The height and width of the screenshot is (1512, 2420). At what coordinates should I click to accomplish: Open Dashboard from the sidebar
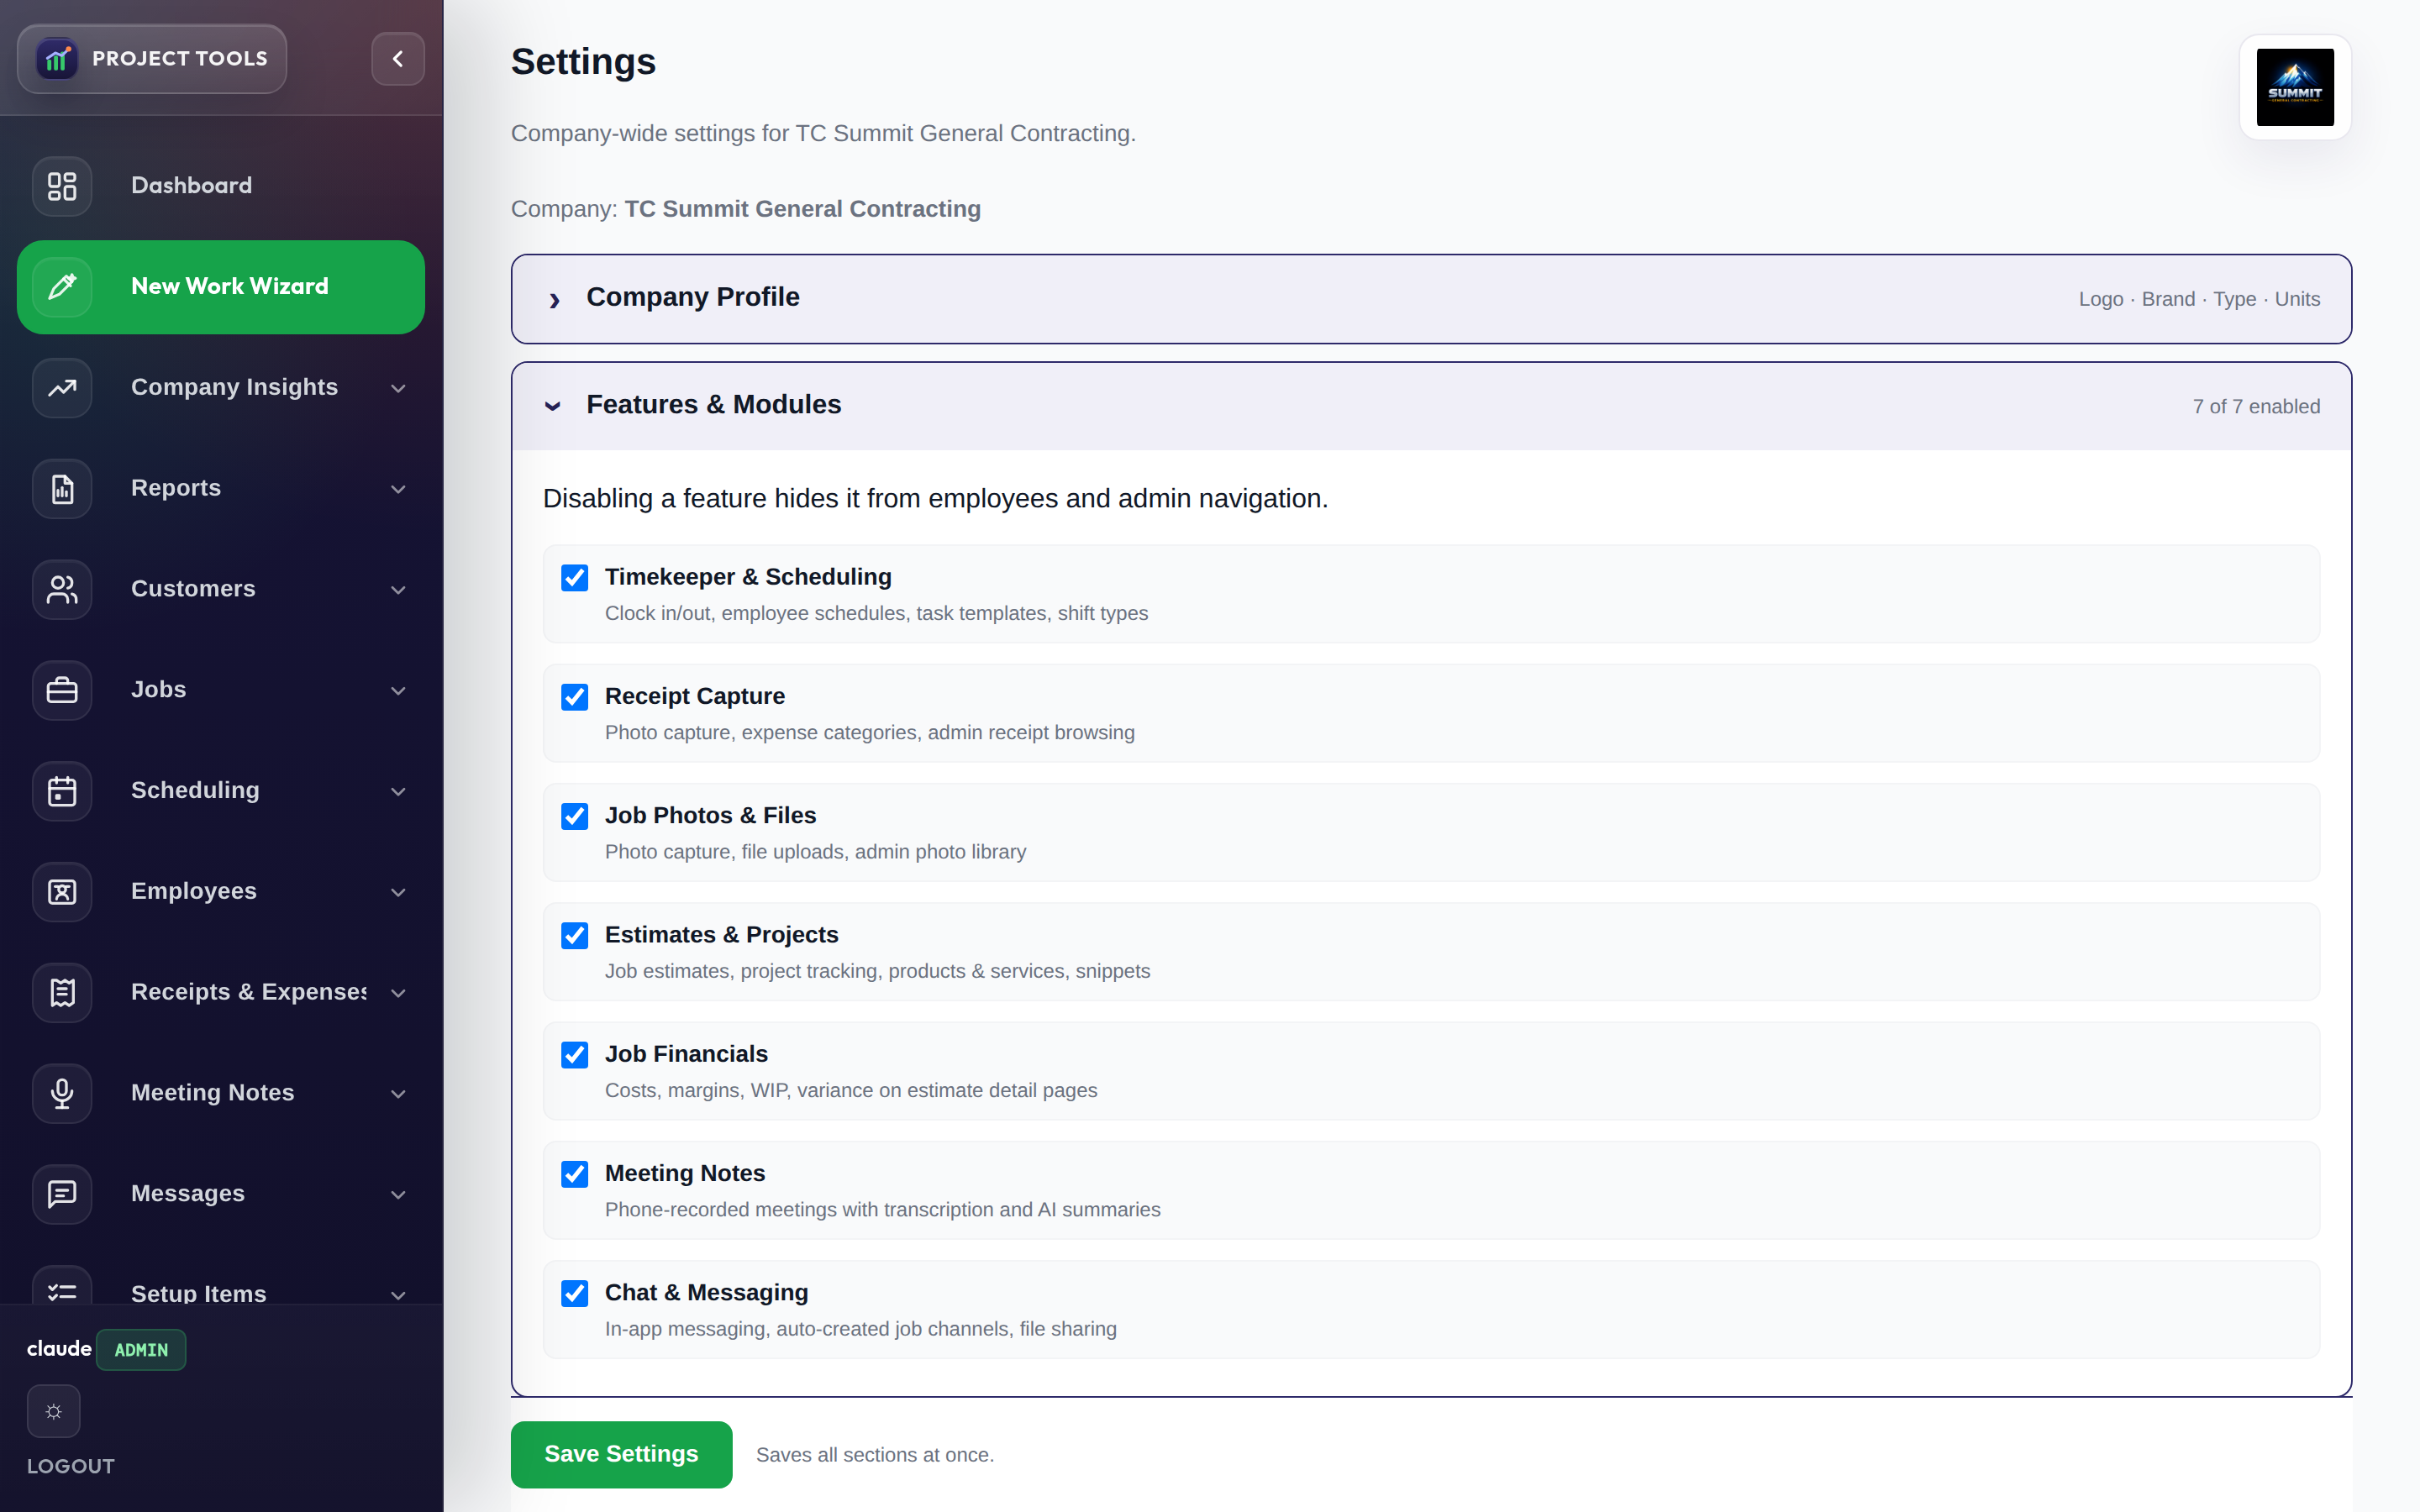pos(221,186)
